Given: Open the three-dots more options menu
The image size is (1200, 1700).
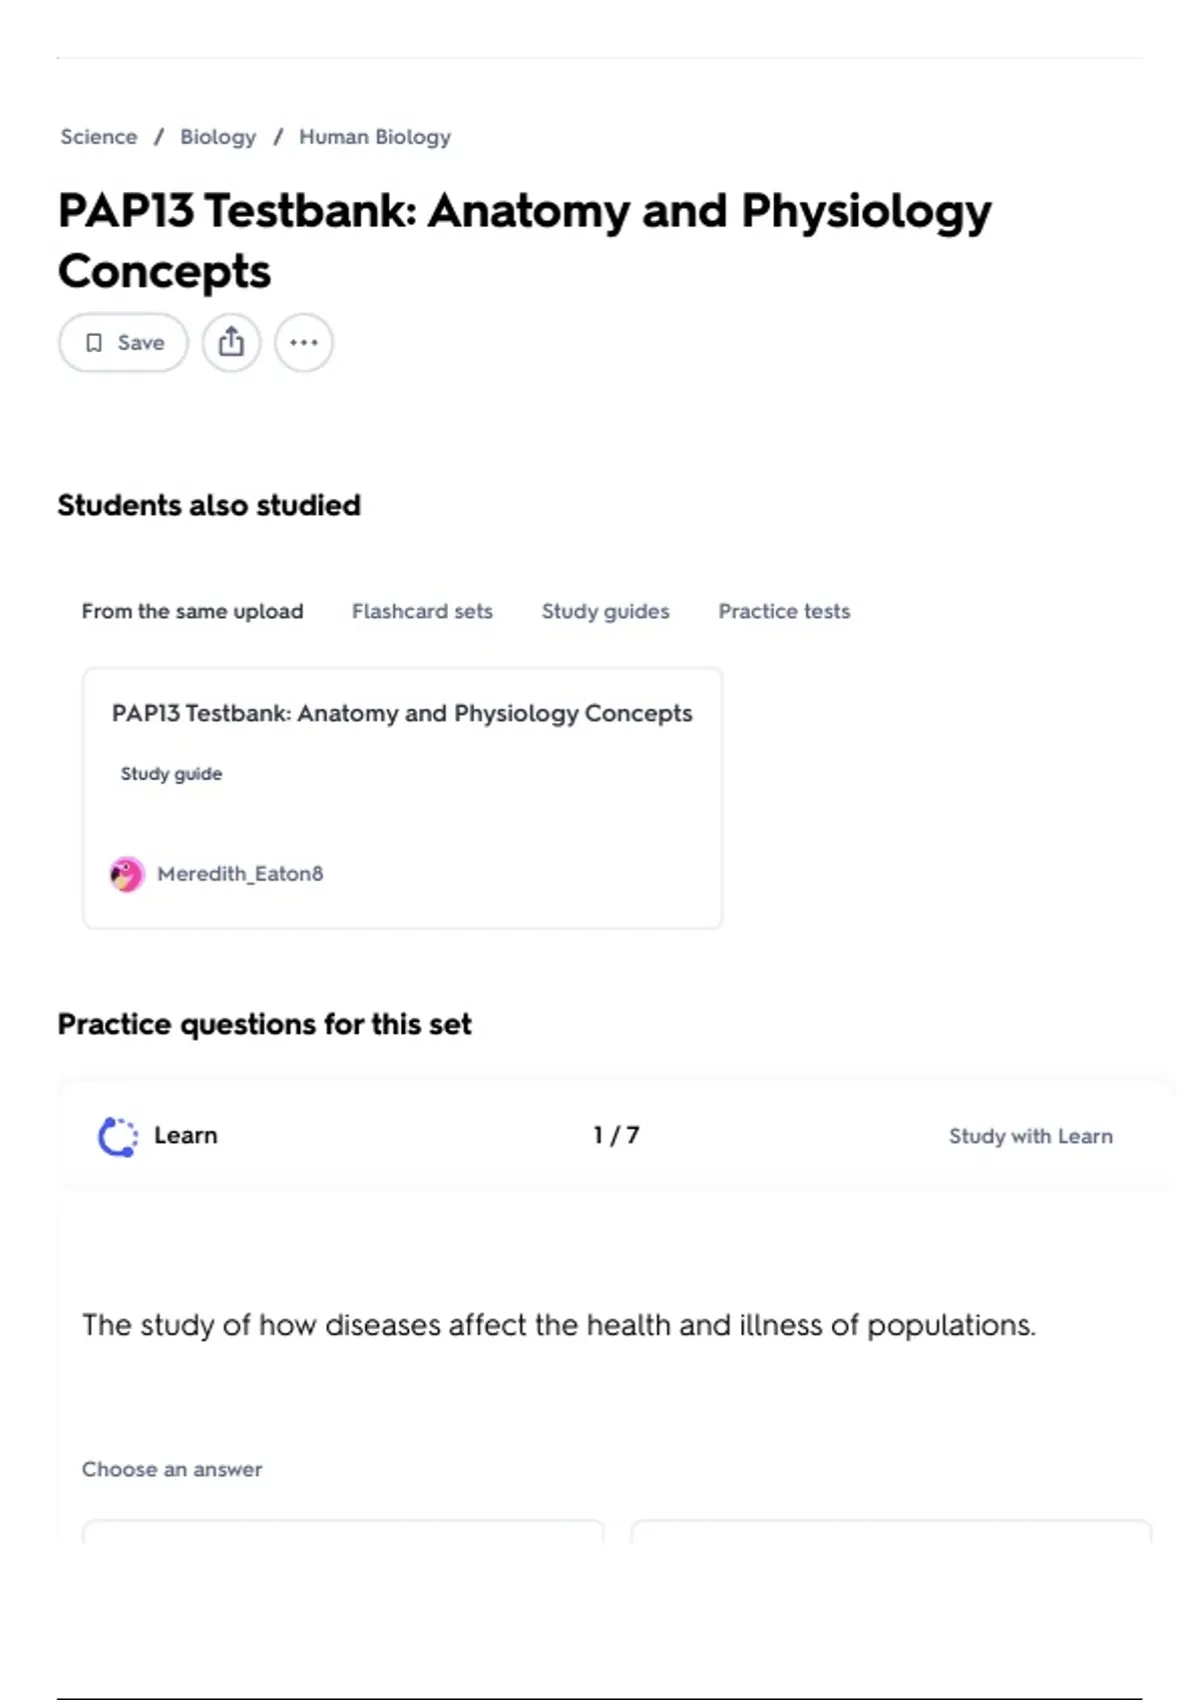Looking at the screenshot, I should [x=304, y=342].
